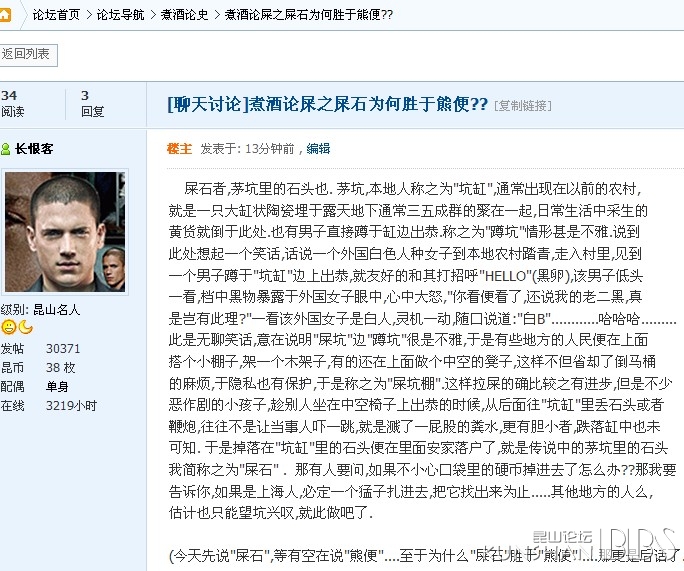Click the smiley face level icon
Screen dimensions: 684x571
8,327
